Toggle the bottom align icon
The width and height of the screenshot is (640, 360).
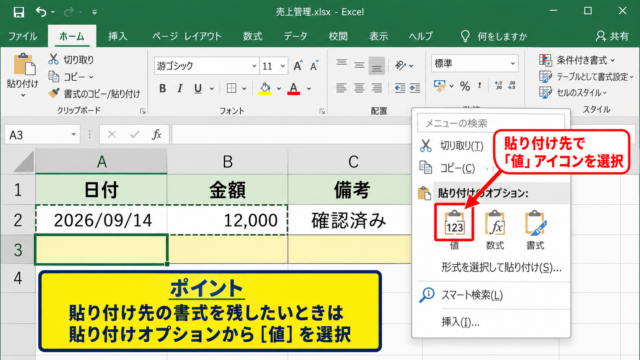(x=376, y=65)
